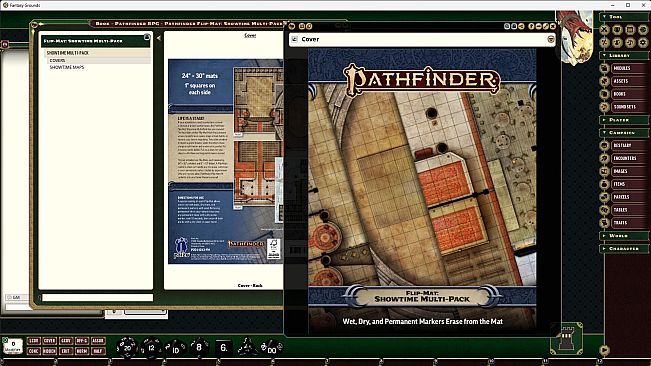Expand the Player sidebar section
651x366 pixels.
coord(624,120)
